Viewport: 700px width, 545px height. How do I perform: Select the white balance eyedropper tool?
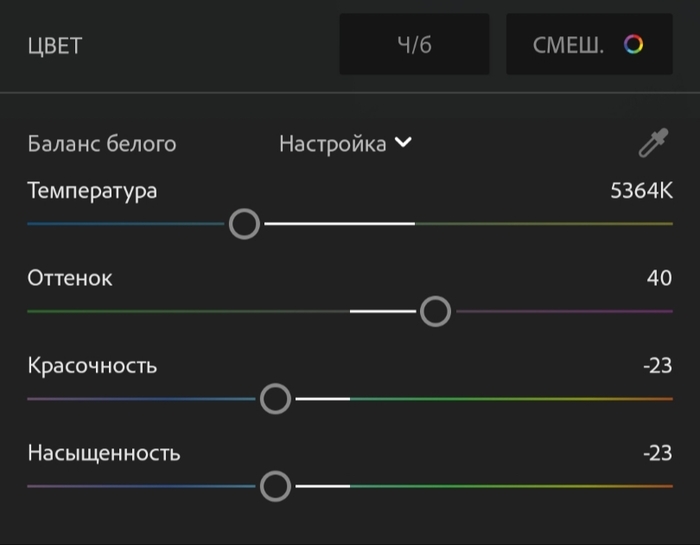(653, 144)
